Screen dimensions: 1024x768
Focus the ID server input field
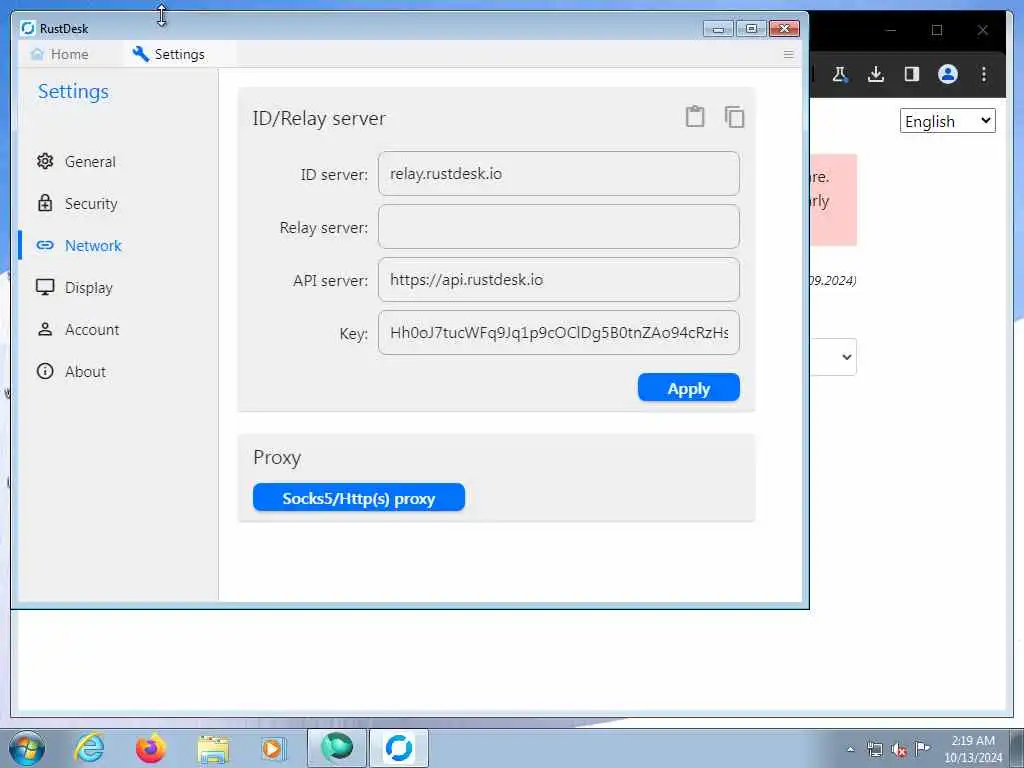[x=559, y=174]
